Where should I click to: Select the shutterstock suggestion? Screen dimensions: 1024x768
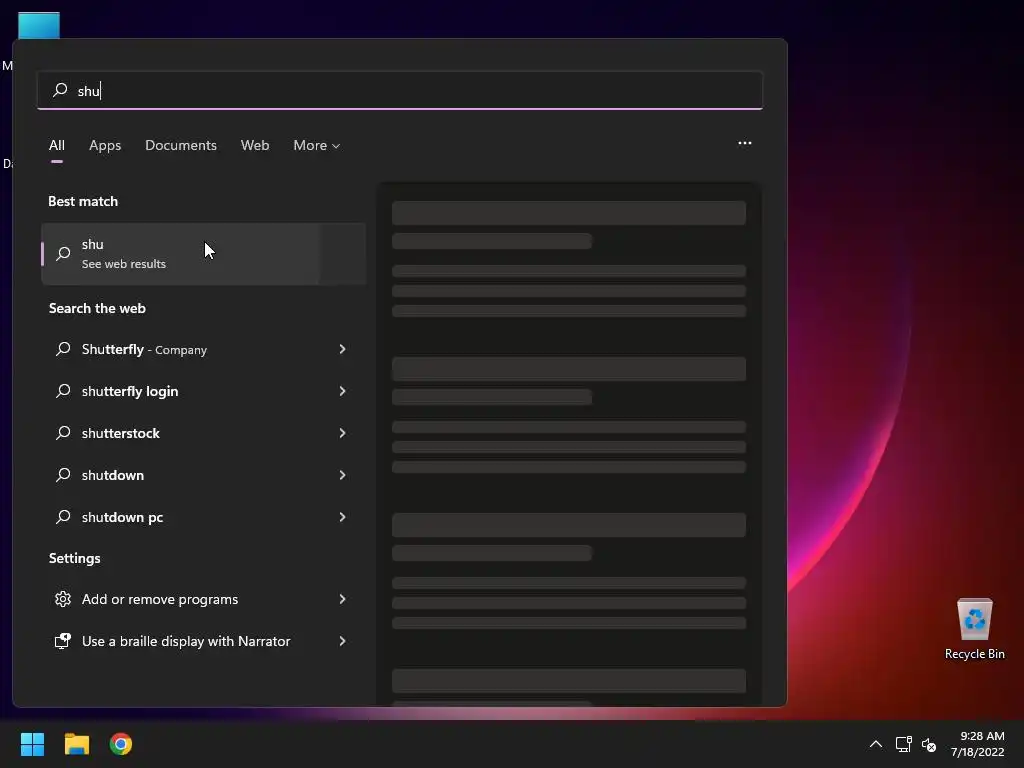click(x=203, y=433)
